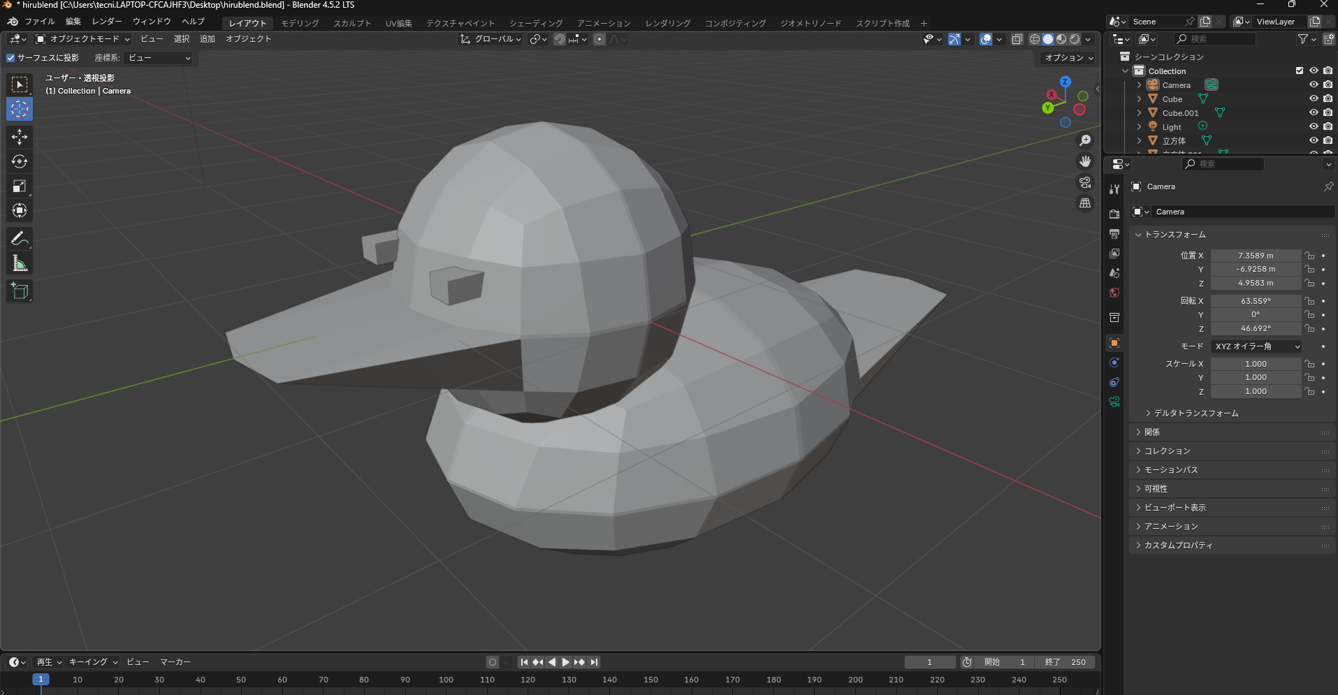Toggle the project-to-surface checkbox
This screenshot has width=1338, height=695.
point(11,58)
